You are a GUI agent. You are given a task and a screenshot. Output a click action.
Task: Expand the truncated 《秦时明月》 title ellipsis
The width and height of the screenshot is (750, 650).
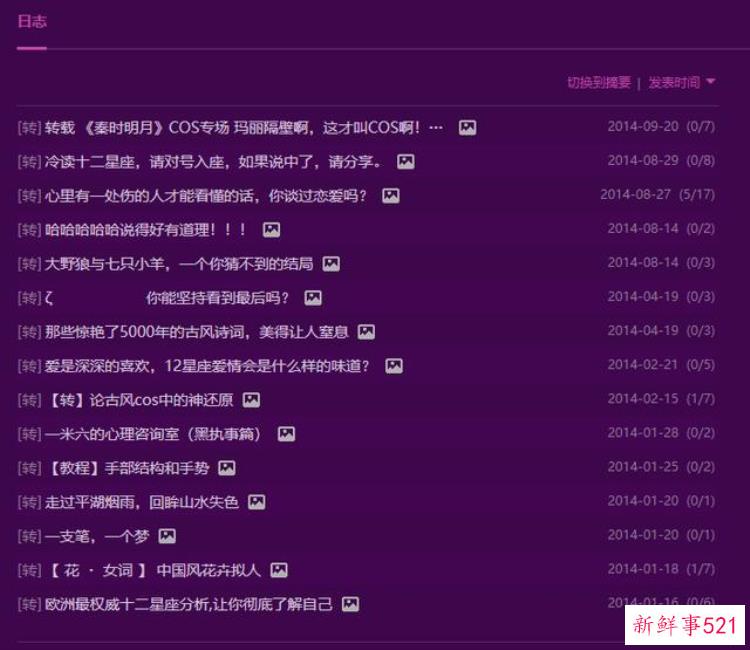435,128
